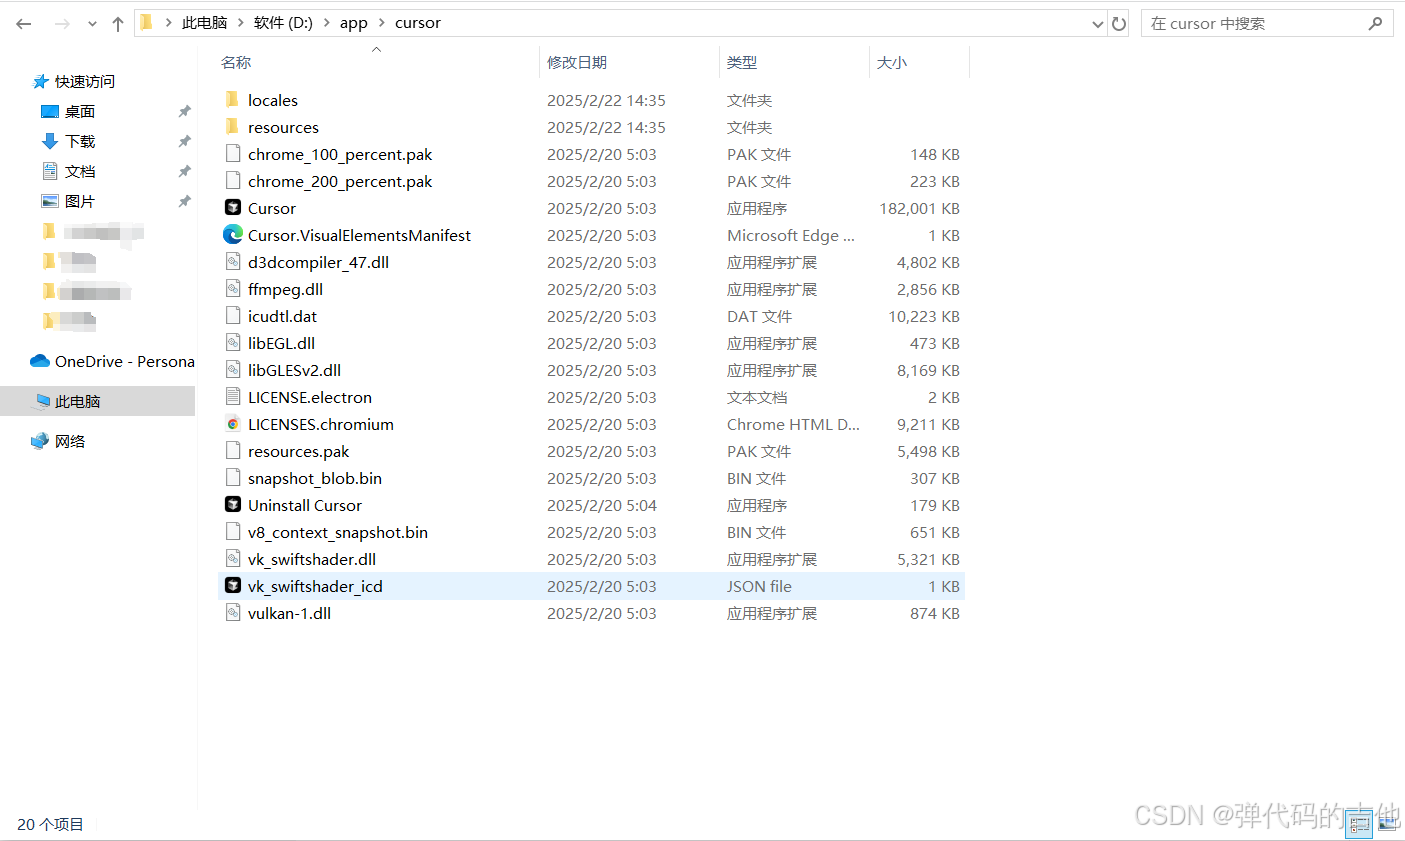Image resolution: width=1405 pixels, height=841 pixels.
Task: Click the search magnifier icon
Action: pos(1376,23)
